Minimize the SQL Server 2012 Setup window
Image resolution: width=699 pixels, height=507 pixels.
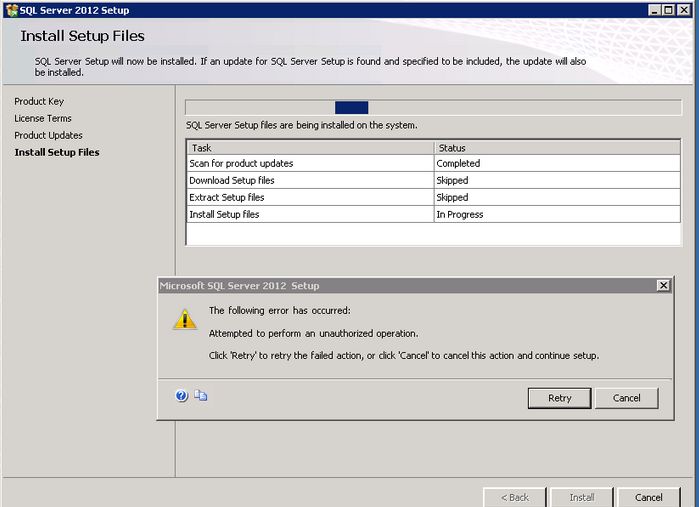(x=654, y=10)
